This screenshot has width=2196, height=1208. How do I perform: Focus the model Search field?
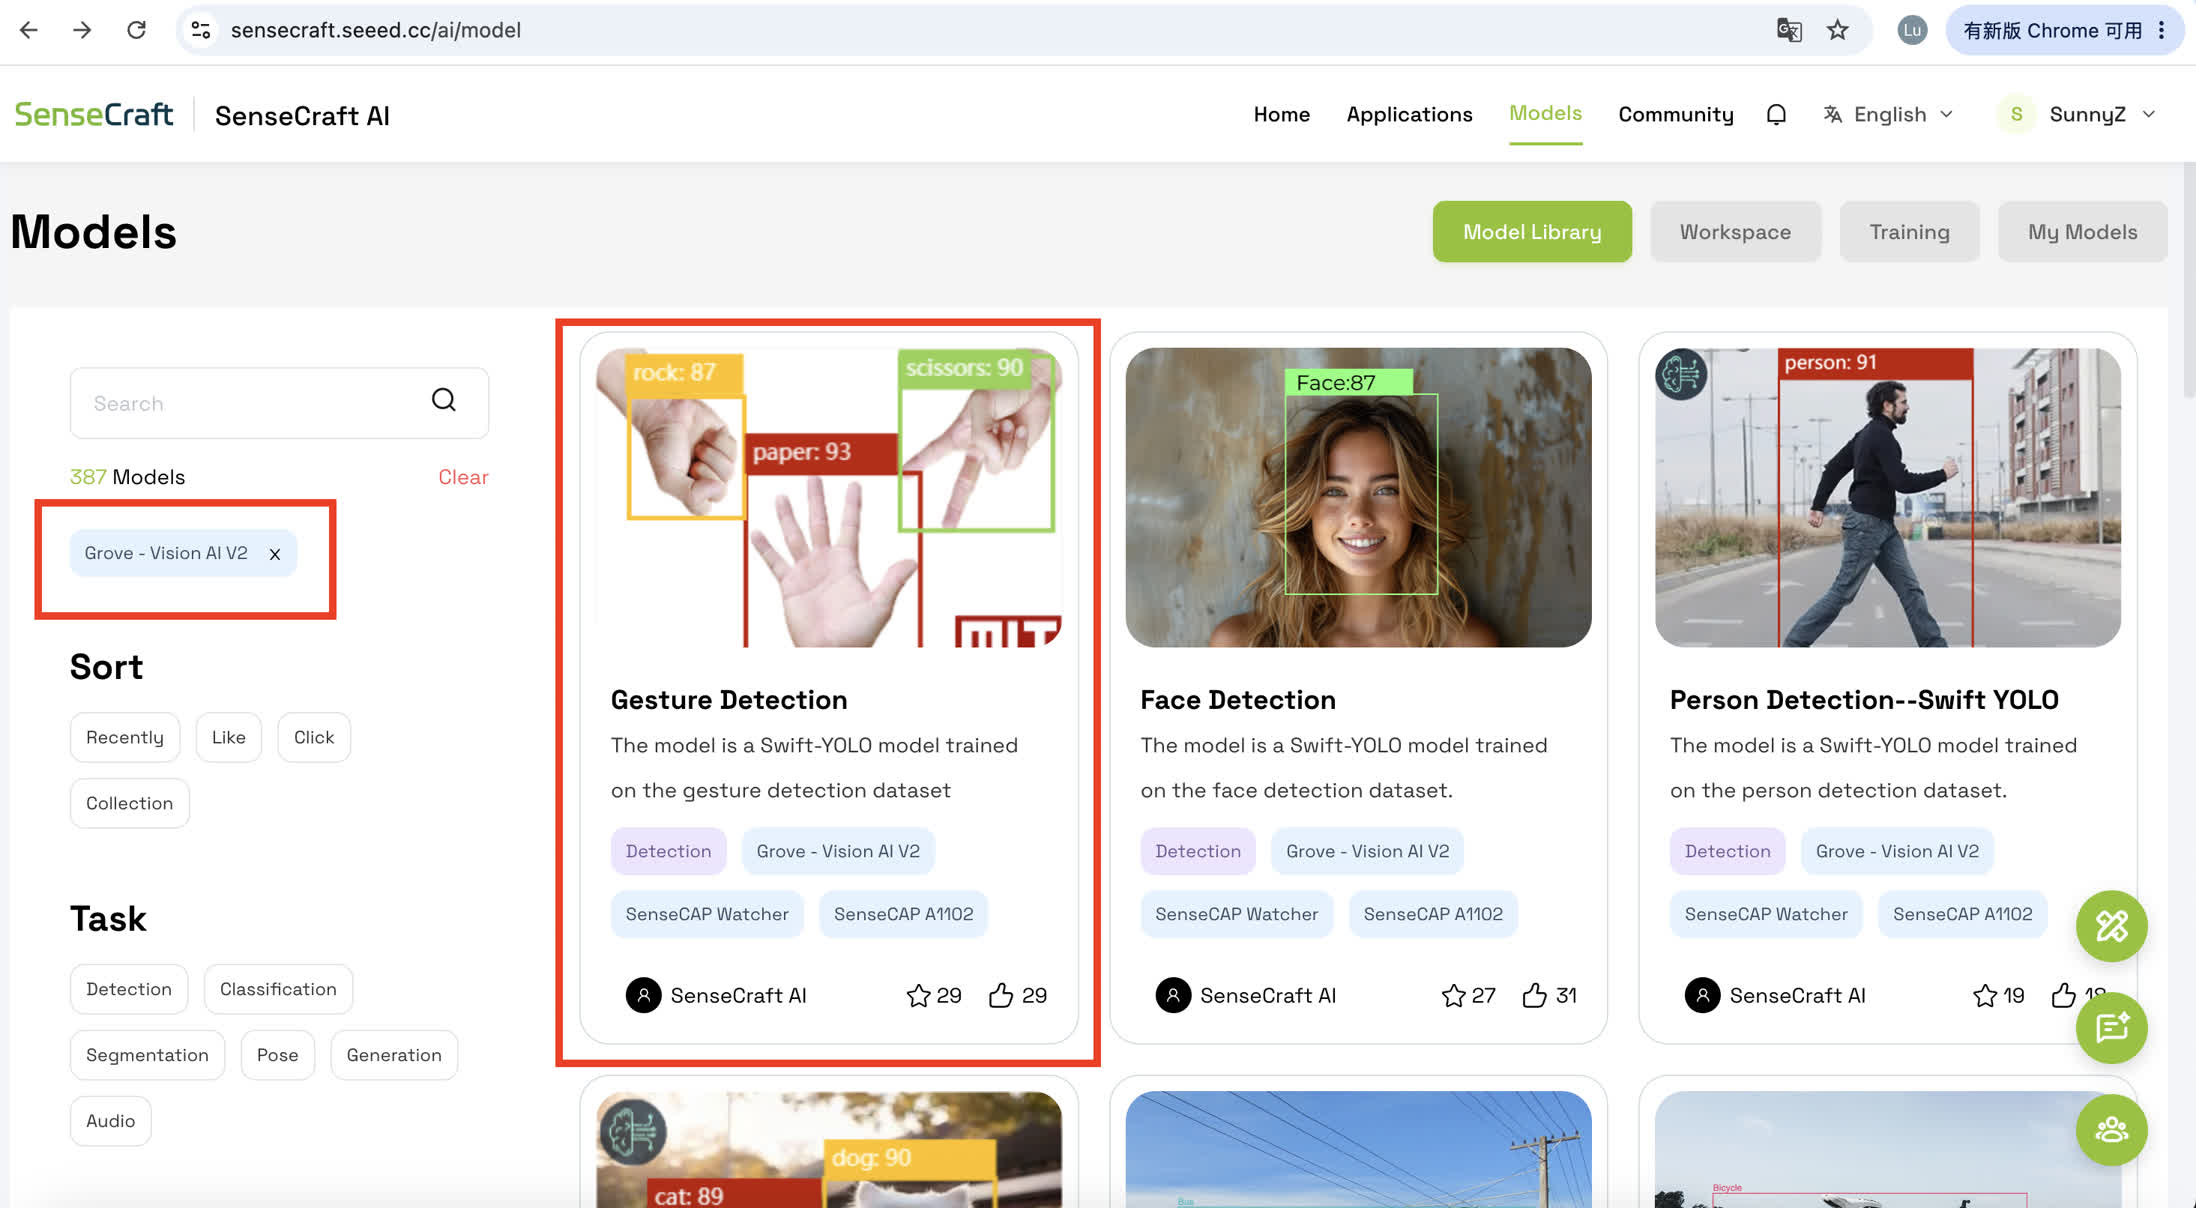(279, 403)
